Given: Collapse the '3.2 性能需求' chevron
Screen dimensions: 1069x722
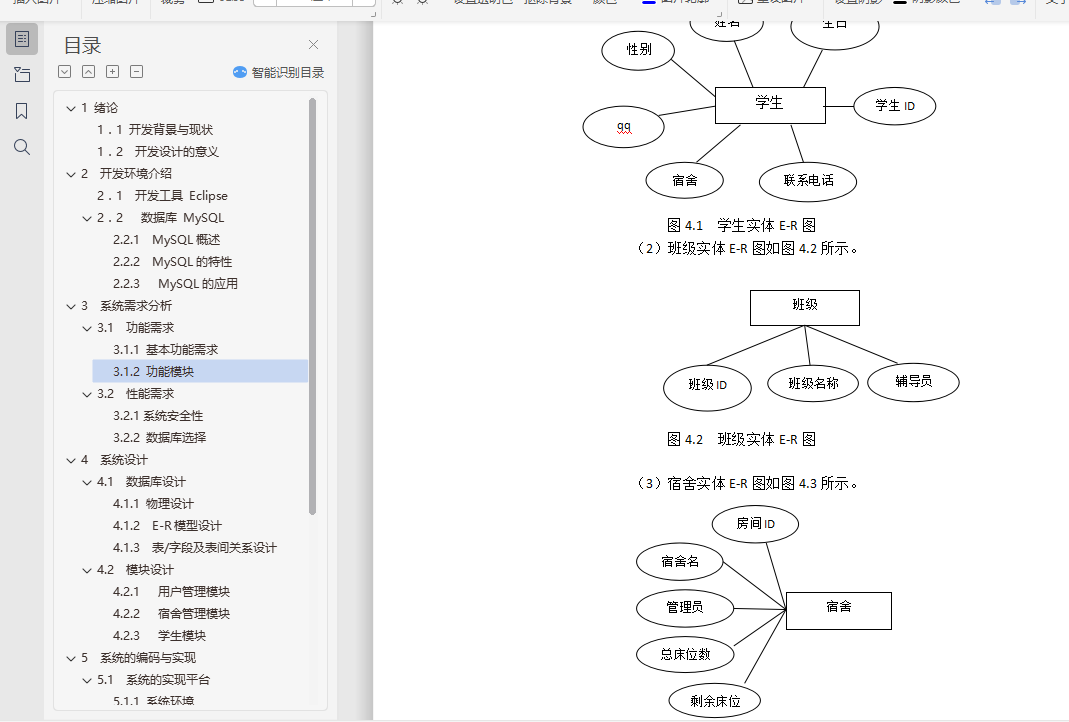Looking at the screenshot, I should click(87, 395).
